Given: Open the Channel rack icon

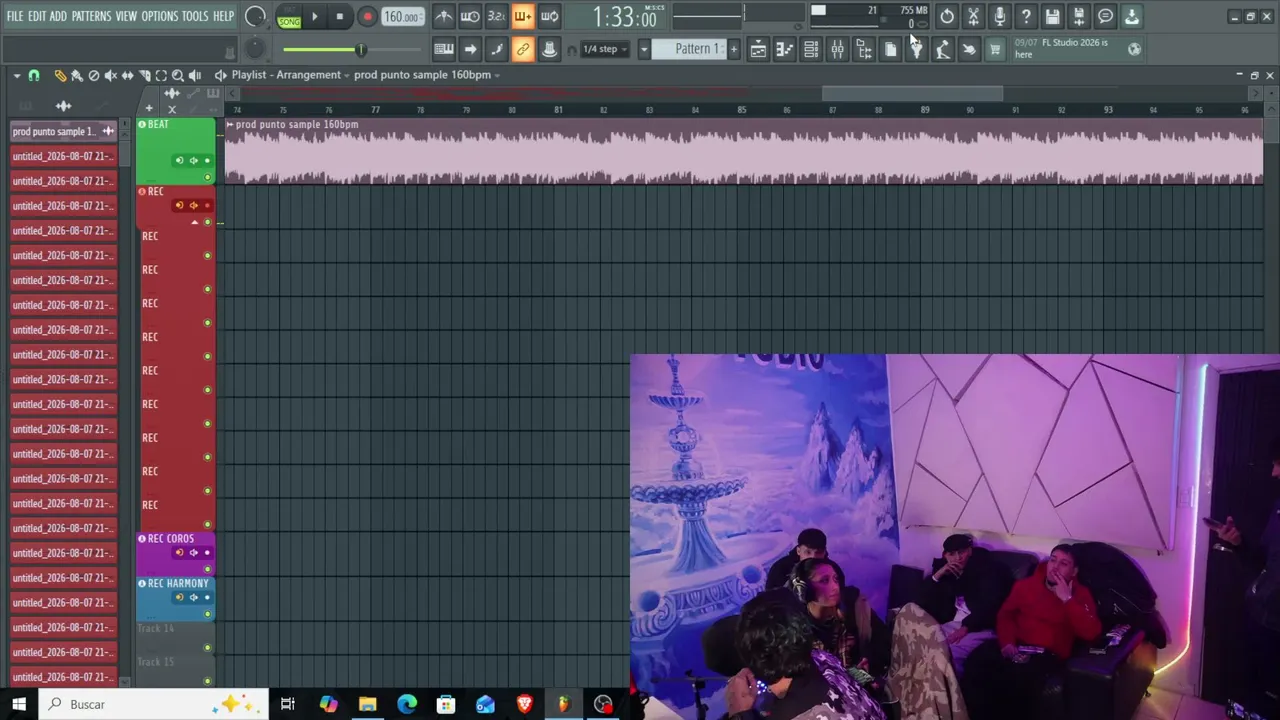Looking at the screenshot, I should [x=811, y=49].
